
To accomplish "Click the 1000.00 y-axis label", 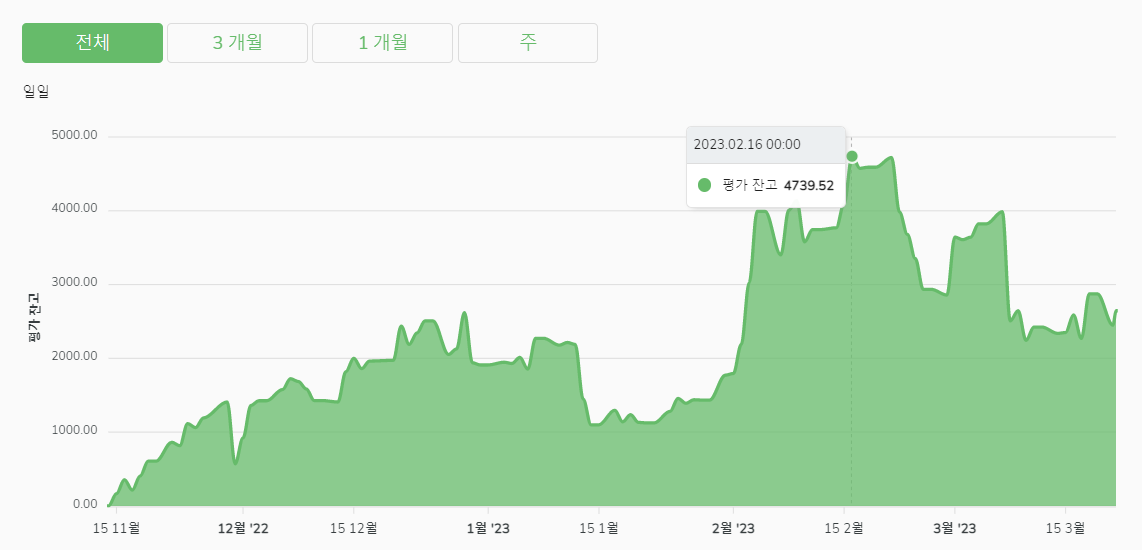I will pyautogui.click(x=74, y=431).
